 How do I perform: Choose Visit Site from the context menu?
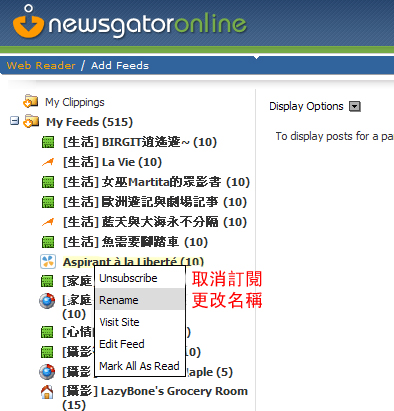pos(140,322)
